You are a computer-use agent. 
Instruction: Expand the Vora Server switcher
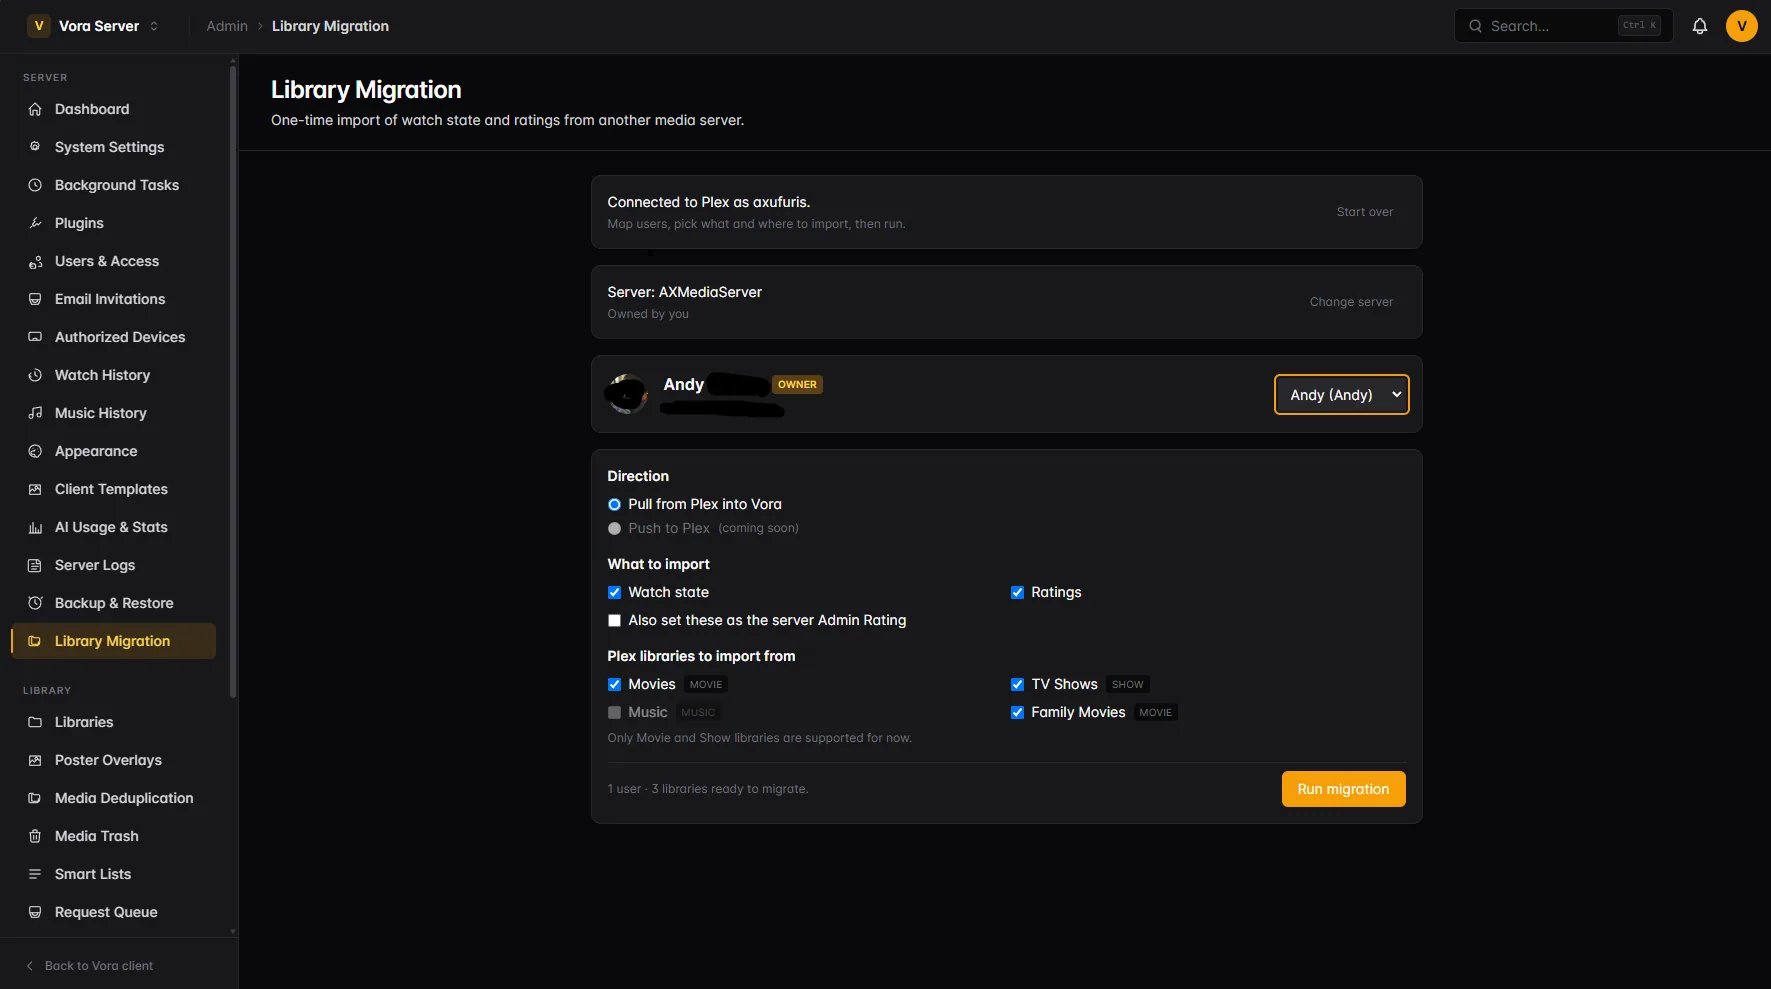(x=93, y=26)
